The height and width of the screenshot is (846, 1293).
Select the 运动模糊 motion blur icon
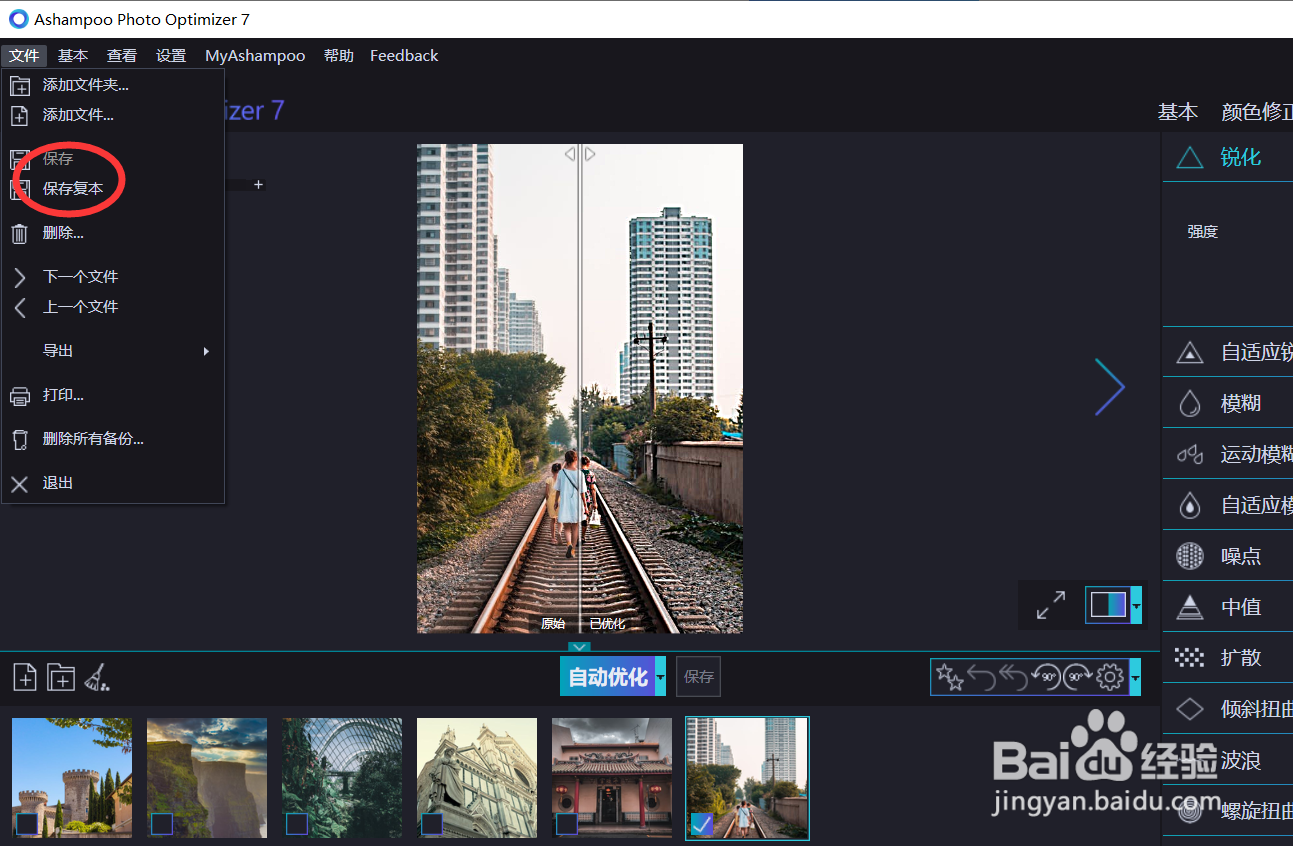click(1189, 455)
